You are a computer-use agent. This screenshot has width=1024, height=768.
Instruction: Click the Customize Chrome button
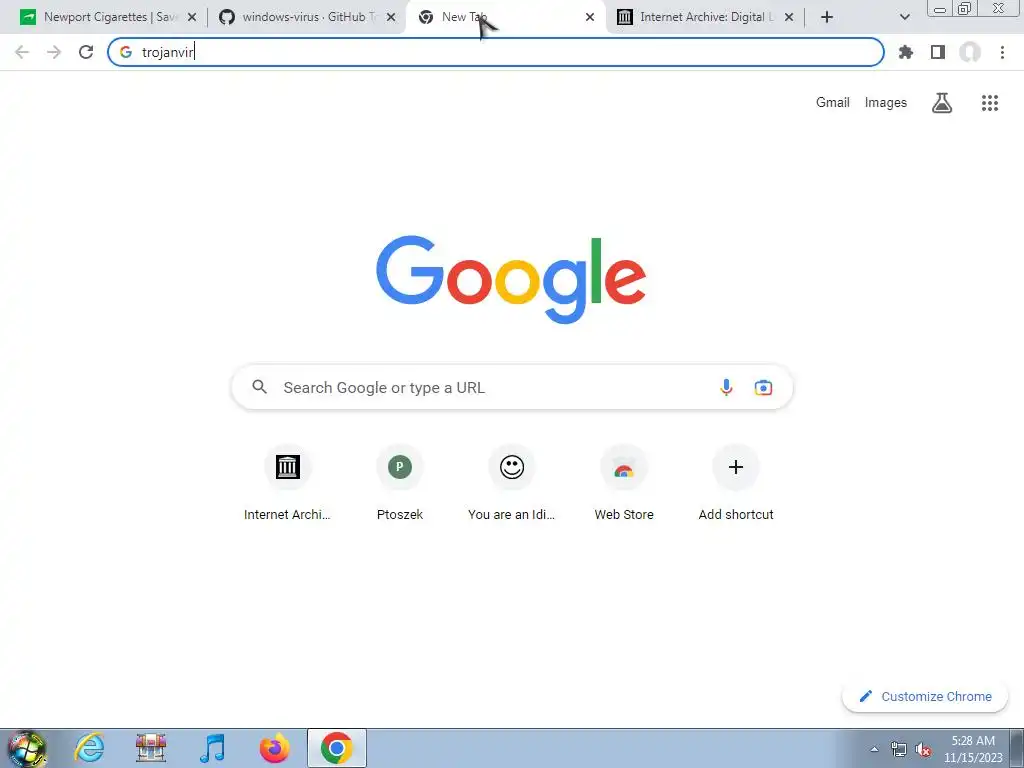[925, 696]
